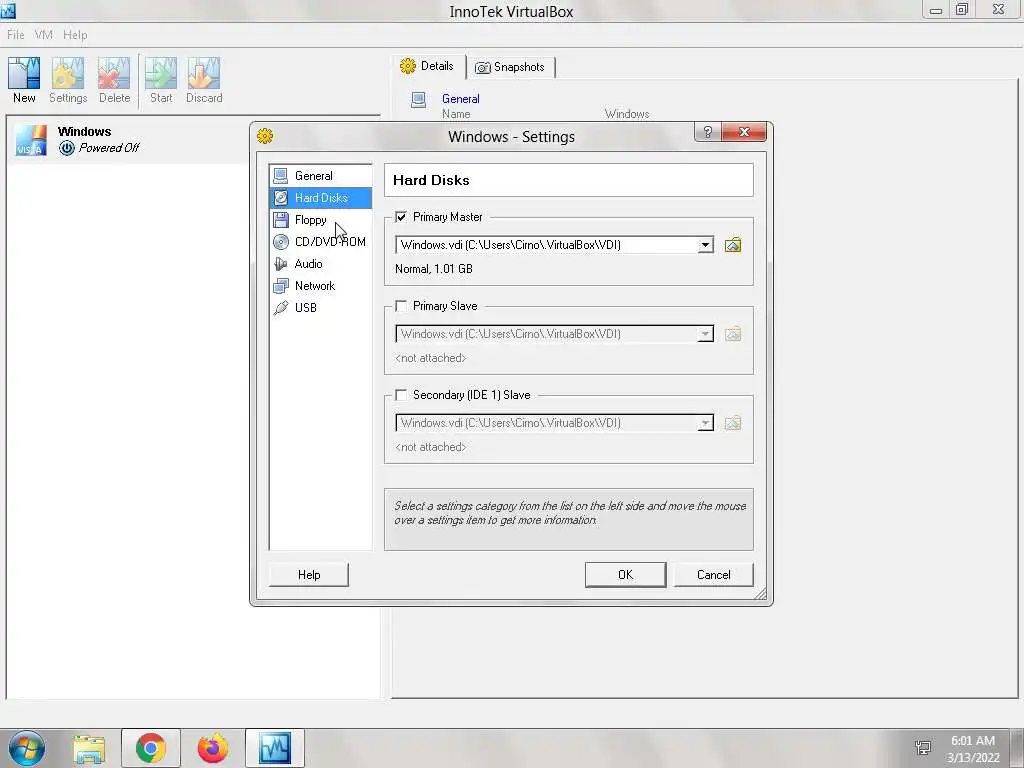Click the Help button in settings dialog

[309, 575]
